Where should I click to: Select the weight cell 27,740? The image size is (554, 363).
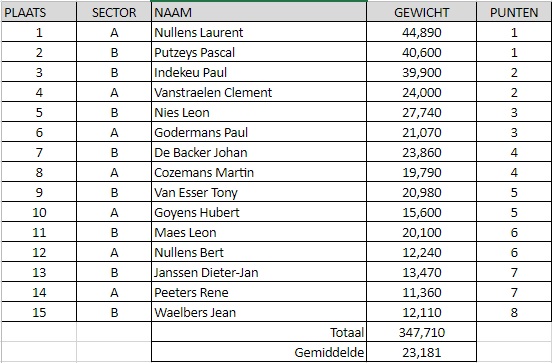coord(422,112)
